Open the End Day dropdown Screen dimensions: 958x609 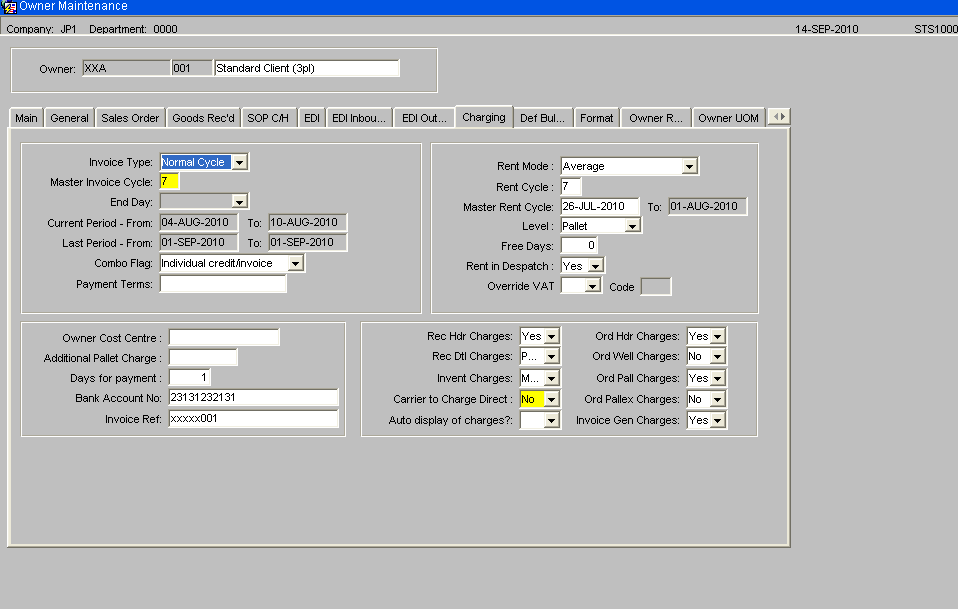coord(240,202)
